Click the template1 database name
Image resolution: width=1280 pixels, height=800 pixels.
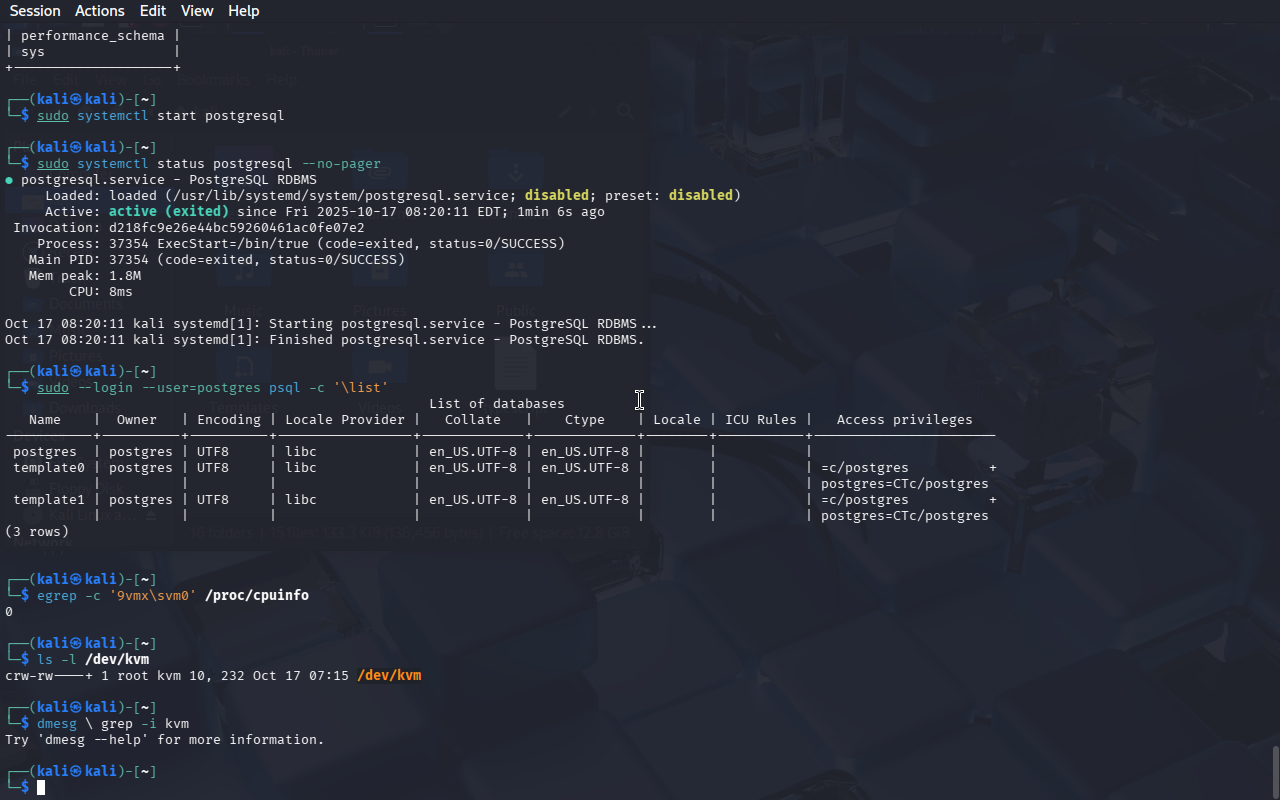click(x=49, y=500)
